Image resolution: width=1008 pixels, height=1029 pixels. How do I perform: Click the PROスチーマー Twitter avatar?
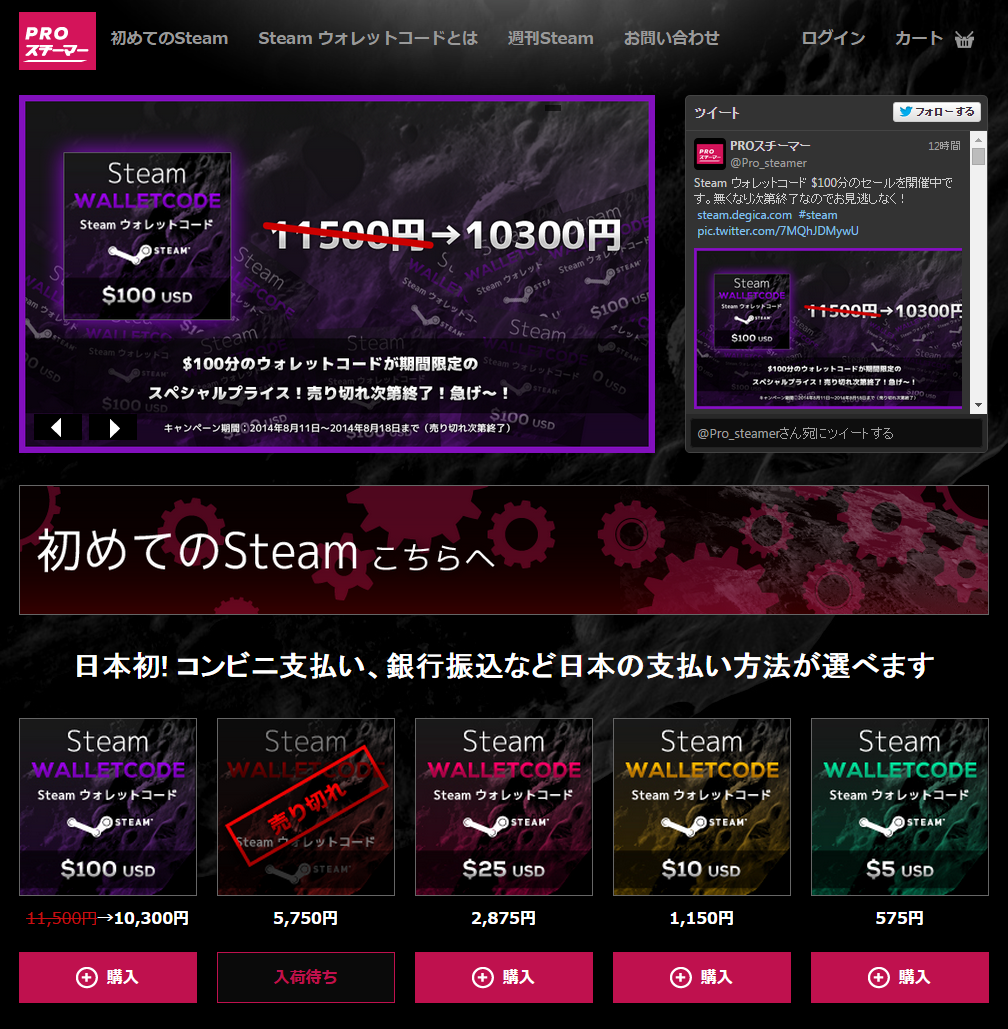tap(709, 154)
